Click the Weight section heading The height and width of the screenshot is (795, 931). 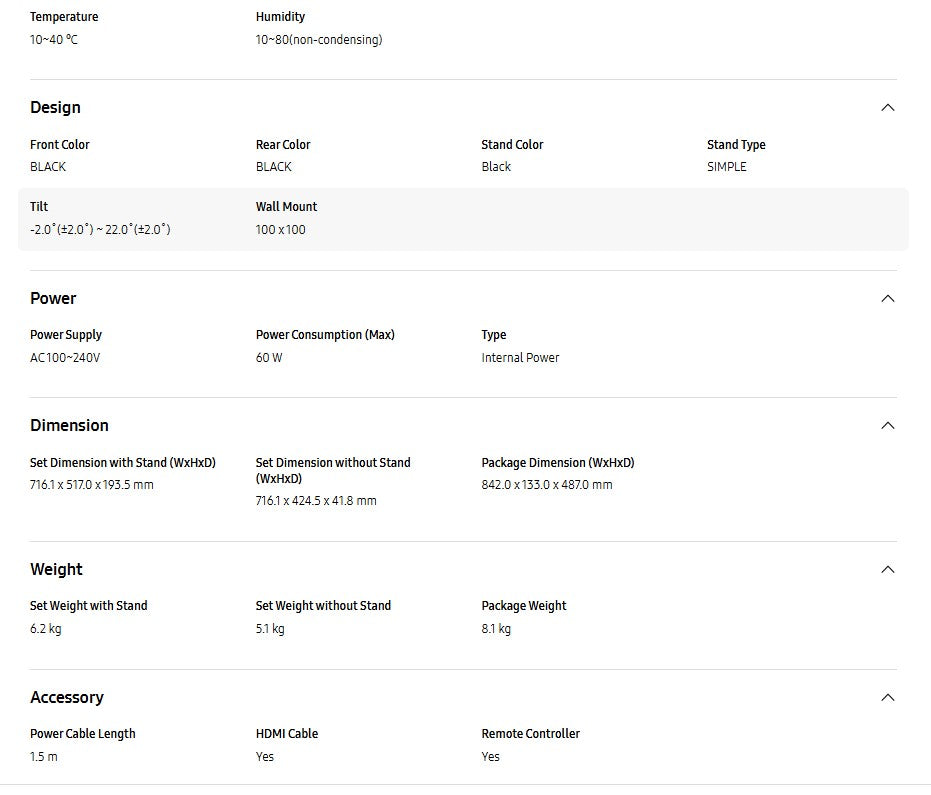click(56, 570)
